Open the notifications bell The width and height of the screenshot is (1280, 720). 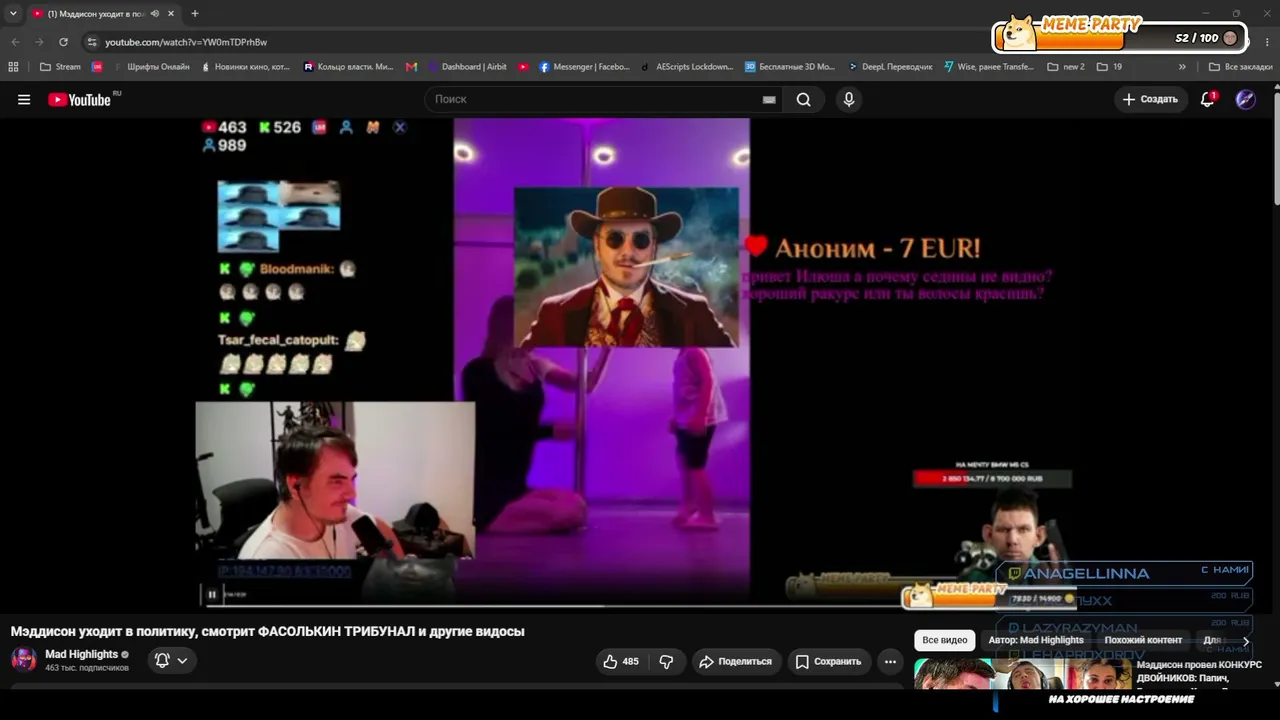point(1208,99)
